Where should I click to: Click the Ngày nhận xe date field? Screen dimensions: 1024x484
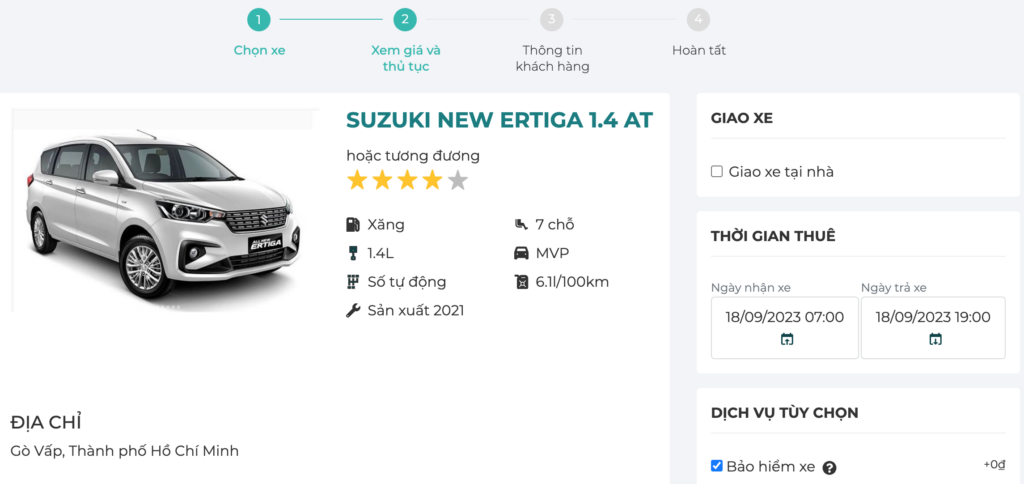point(785,318)
